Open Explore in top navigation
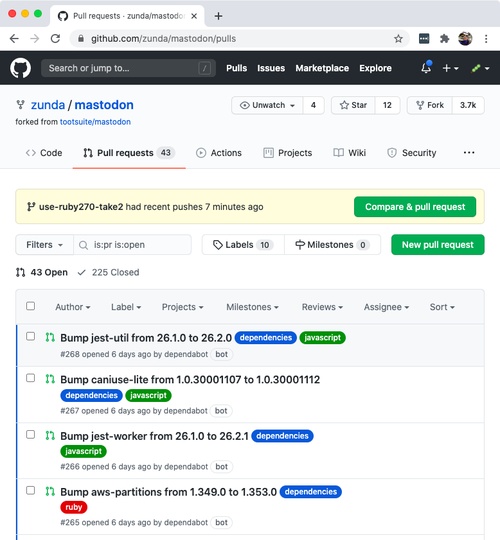 pos(375,68)
